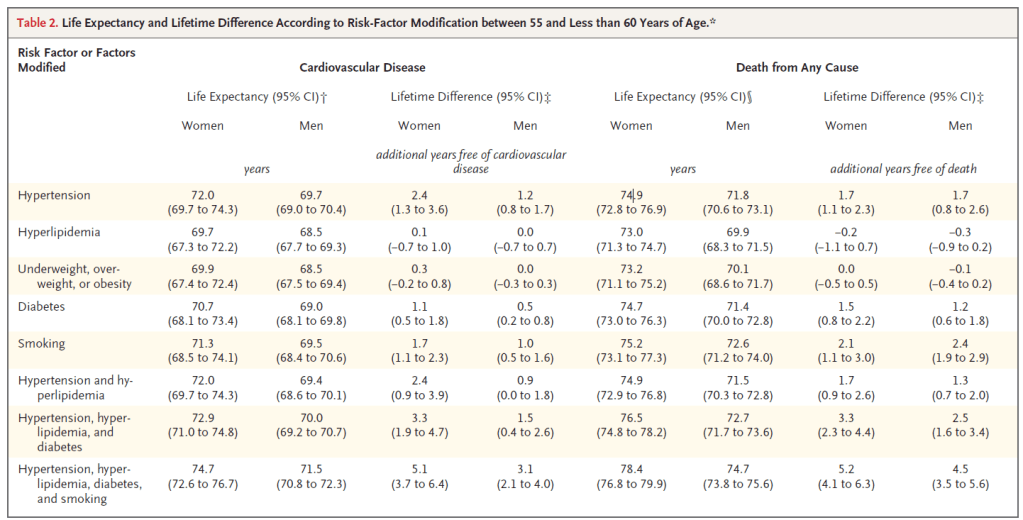
Task: Click the 5.1 lifetime difference value
Action: click(420, 469)
